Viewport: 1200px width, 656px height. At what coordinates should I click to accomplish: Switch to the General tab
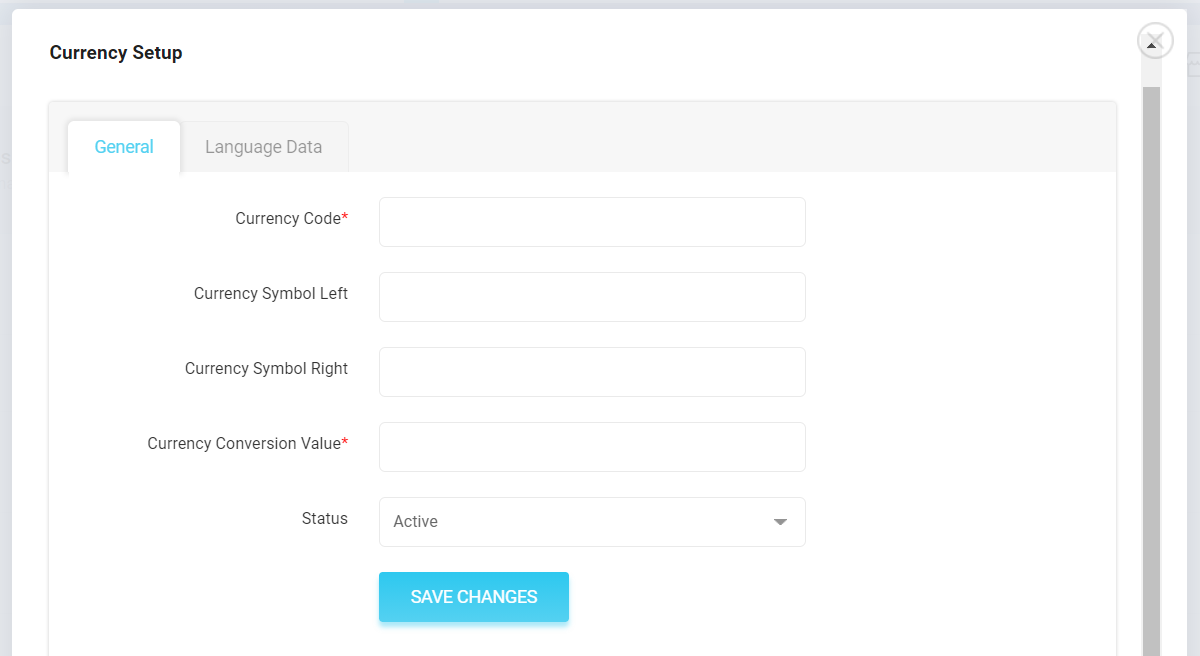(x=124, y=147)
